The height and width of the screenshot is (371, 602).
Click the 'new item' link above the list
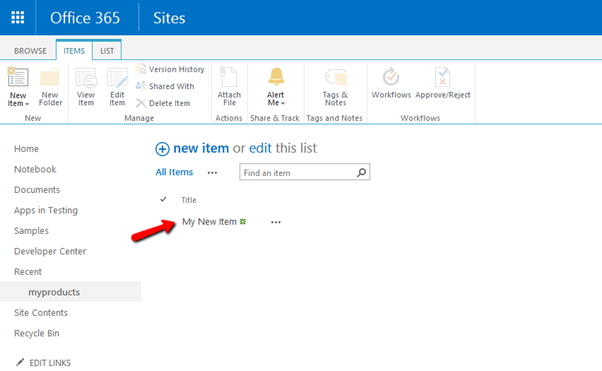201,148
